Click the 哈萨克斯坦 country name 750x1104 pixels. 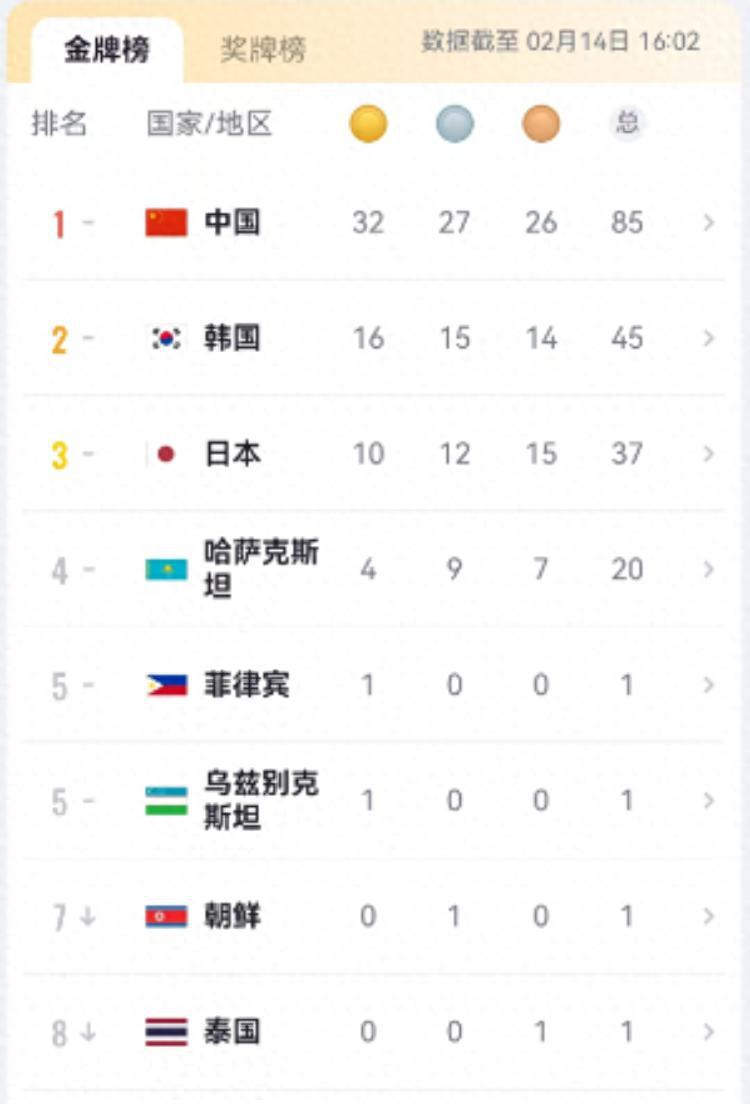click(261, 569)
